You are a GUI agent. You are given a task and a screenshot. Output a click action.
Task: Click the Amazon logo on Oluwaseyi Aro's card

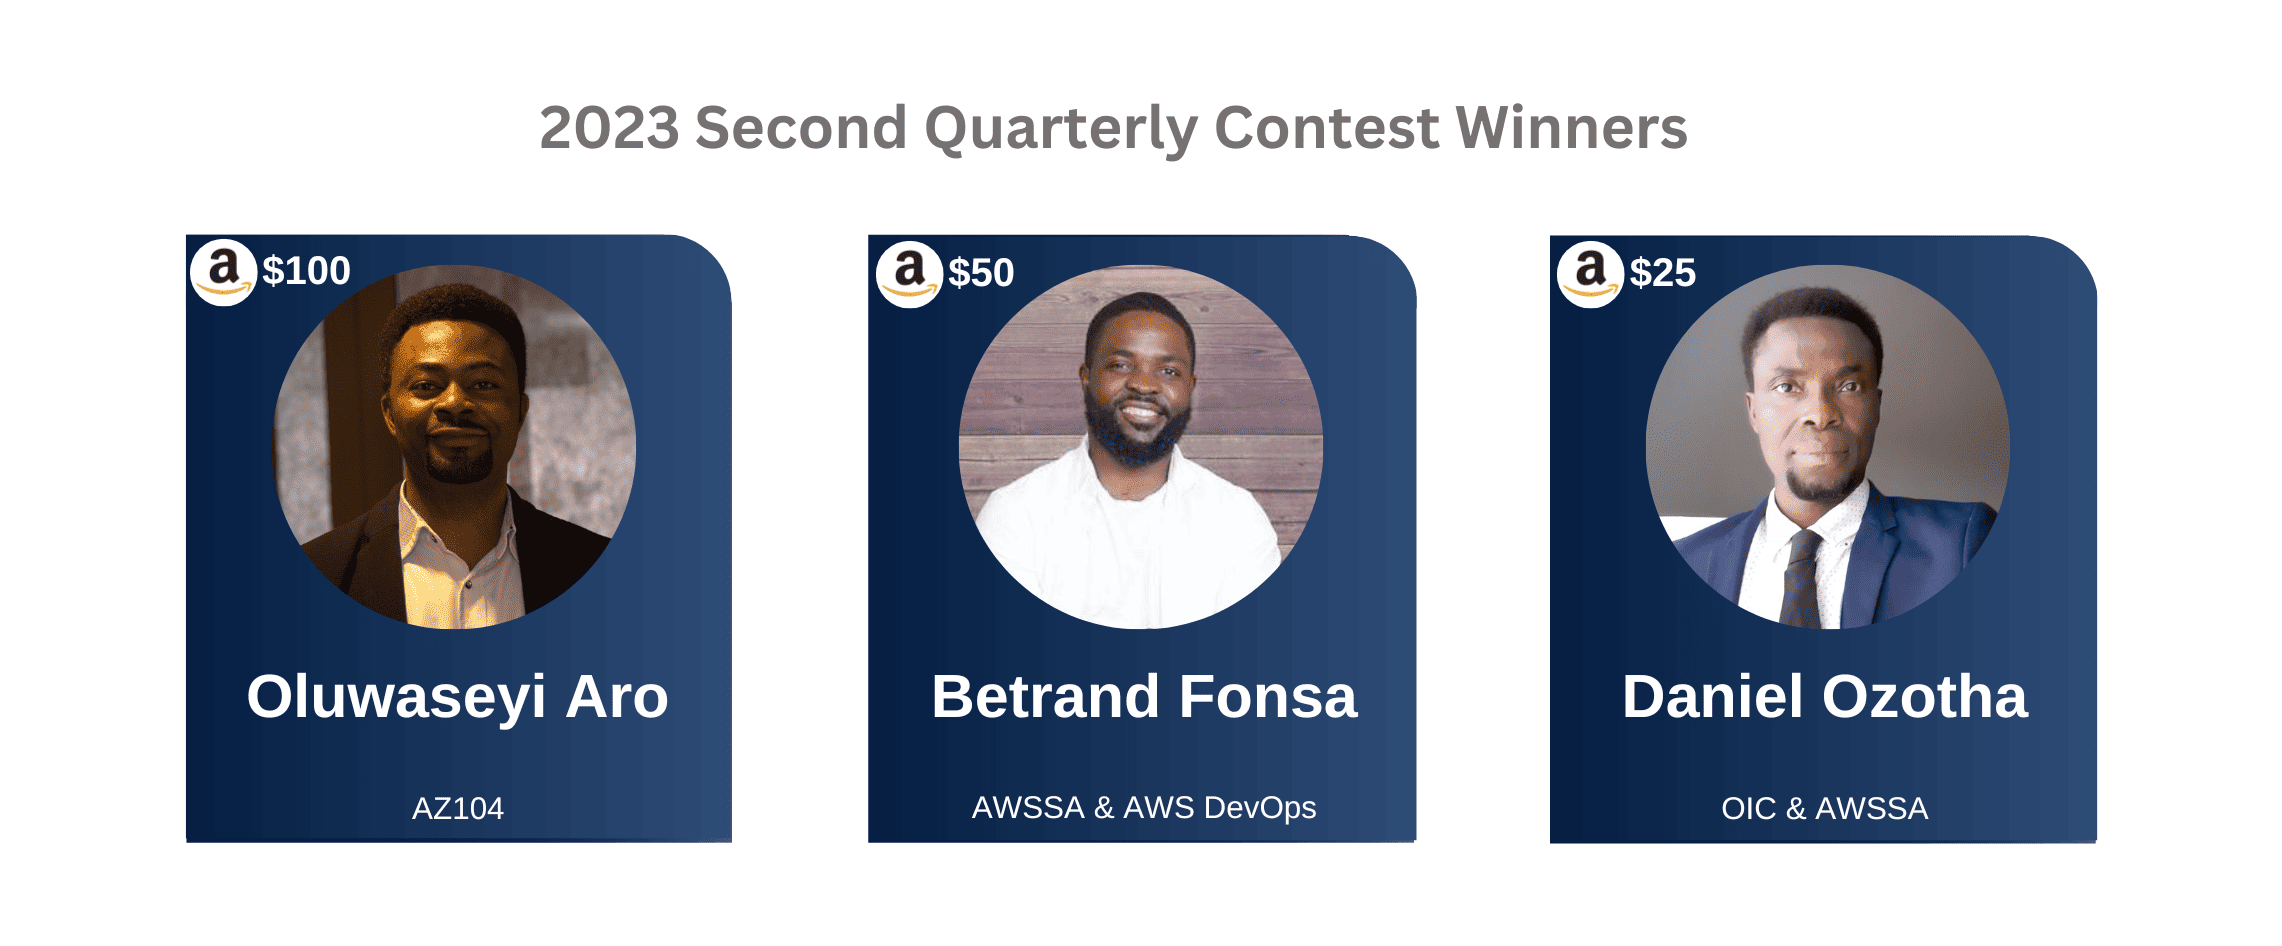[224, 272]
